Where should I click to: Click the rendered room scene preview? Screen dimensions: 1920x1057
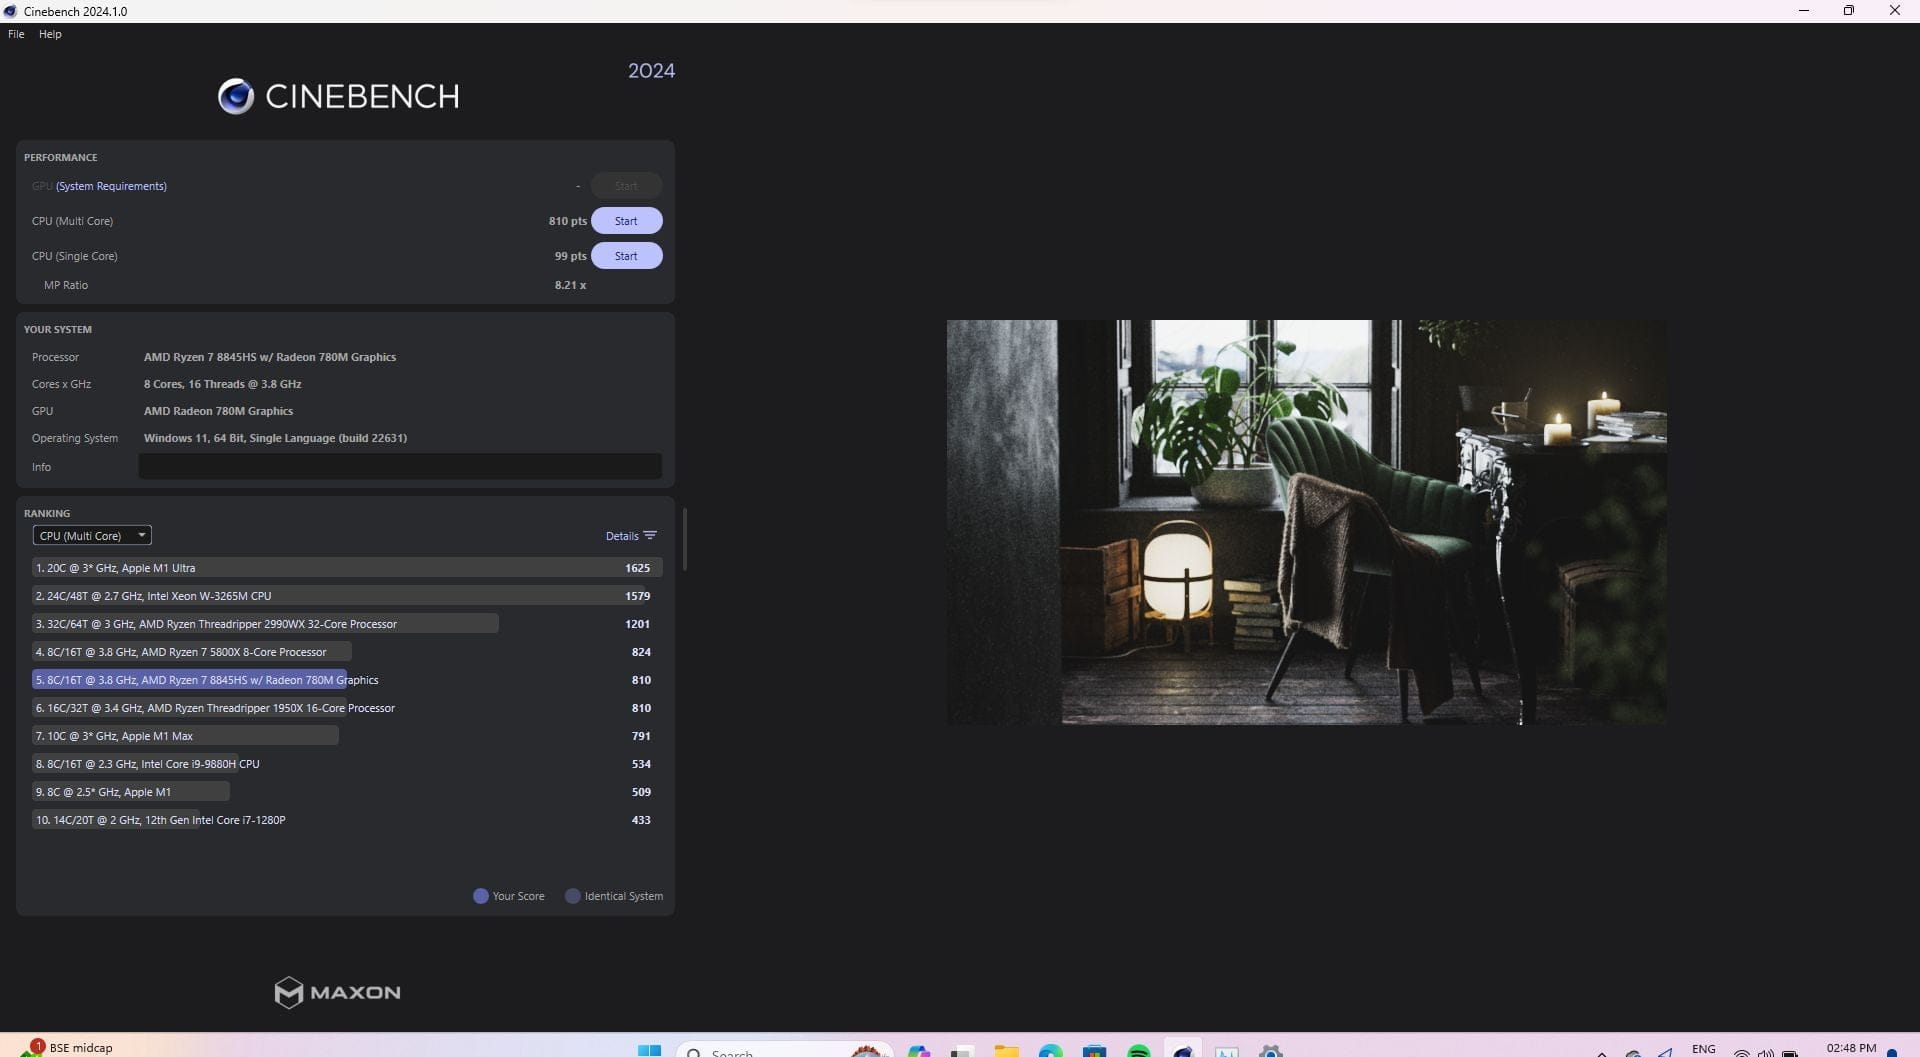pos(1306,522)
